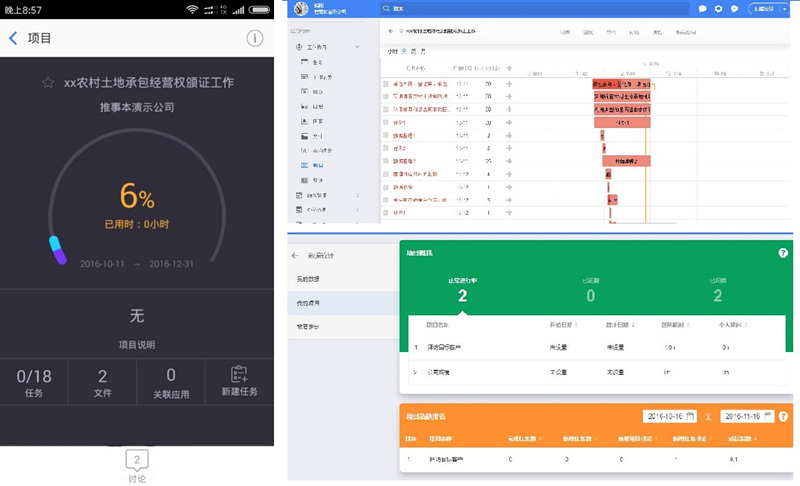
Task: Tap the 新建任务 clipboard icon
Action: [238, 375]
